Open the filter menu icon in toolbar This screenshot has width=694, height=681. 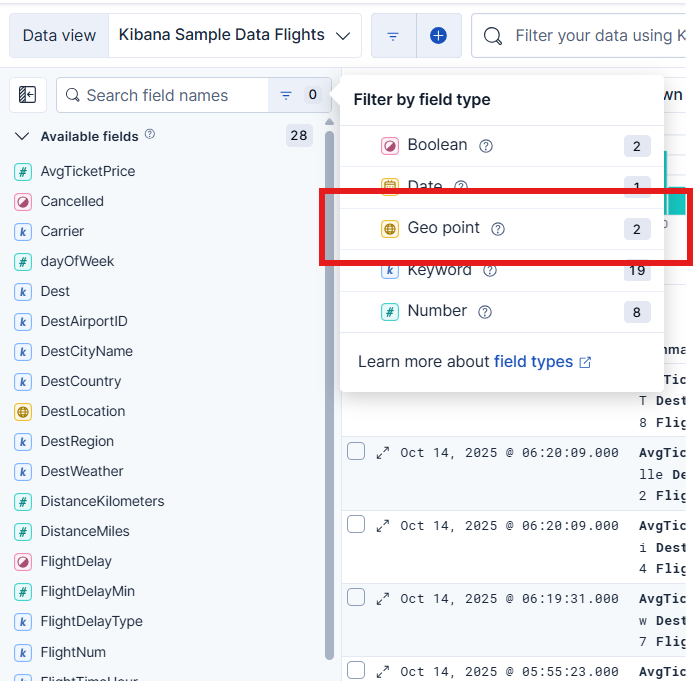click(x=393, y=35)
